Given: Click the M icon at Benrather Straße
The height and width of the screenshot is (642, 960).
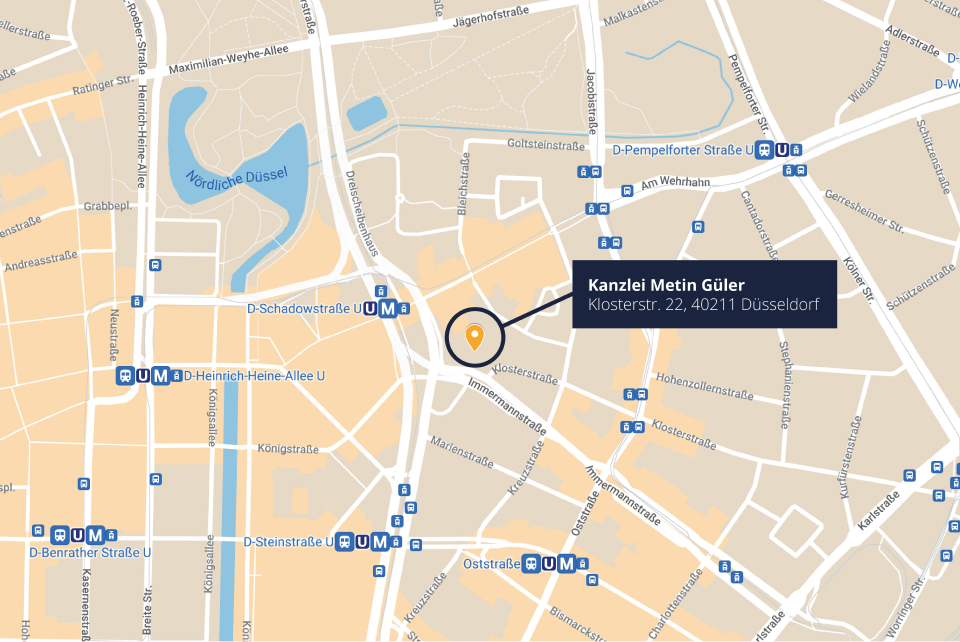Looking at the screenshot, I should (95, 536).
